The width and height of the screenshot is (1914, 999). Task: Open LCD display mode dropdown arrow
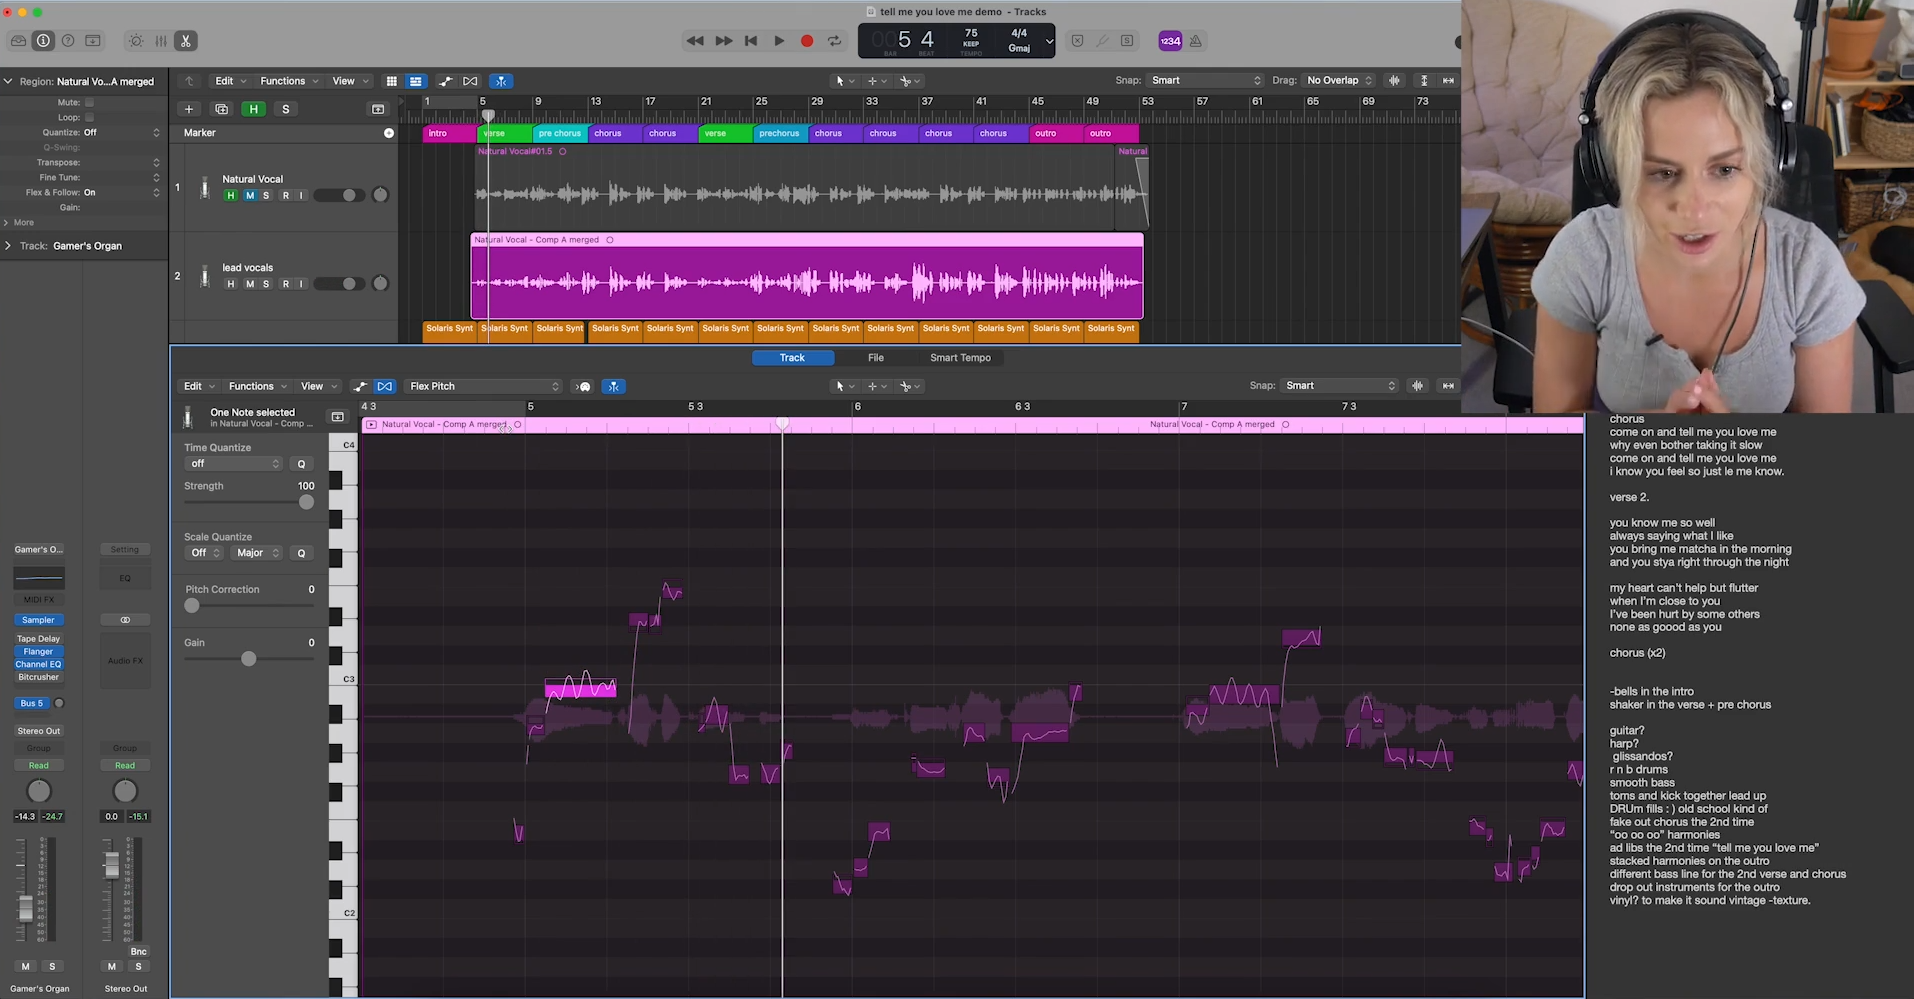click(1049, 42)
